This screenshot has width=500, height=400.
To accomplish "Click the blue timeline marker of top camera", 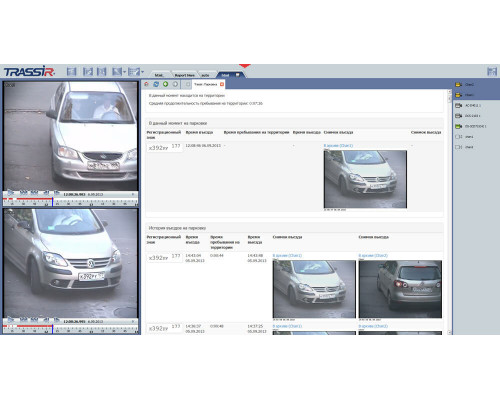I will tap(52, 202).
